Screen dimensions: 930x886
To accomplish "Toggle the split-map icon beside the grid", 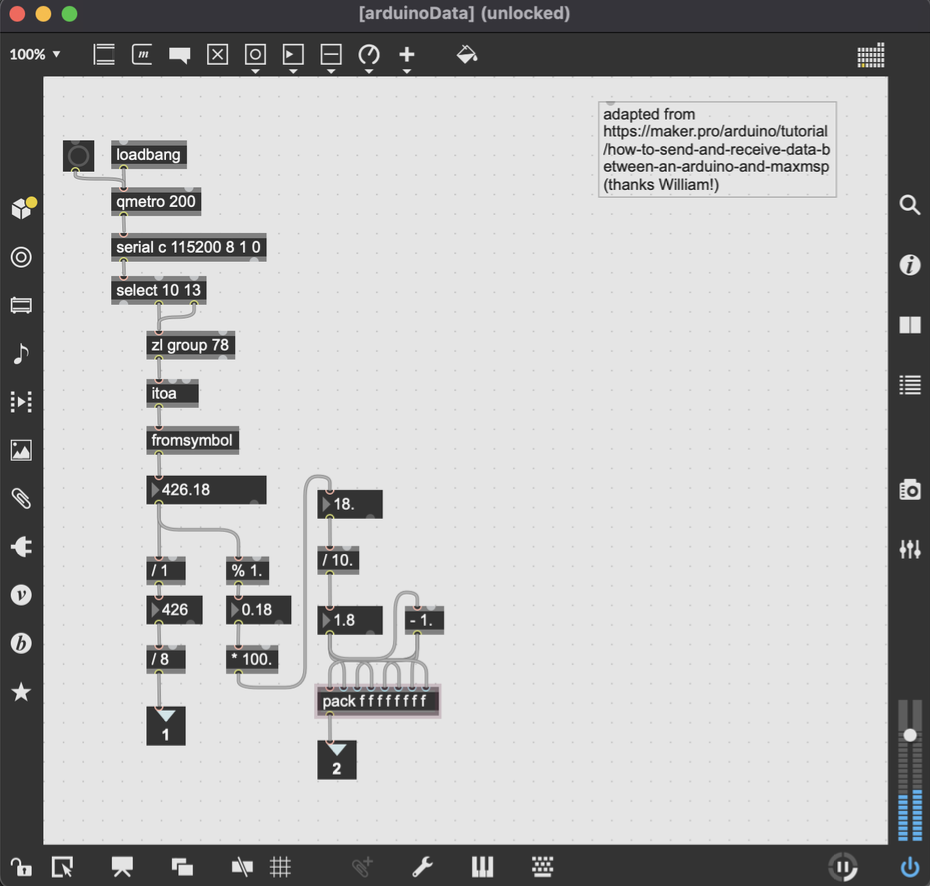I will click(242, 868).
